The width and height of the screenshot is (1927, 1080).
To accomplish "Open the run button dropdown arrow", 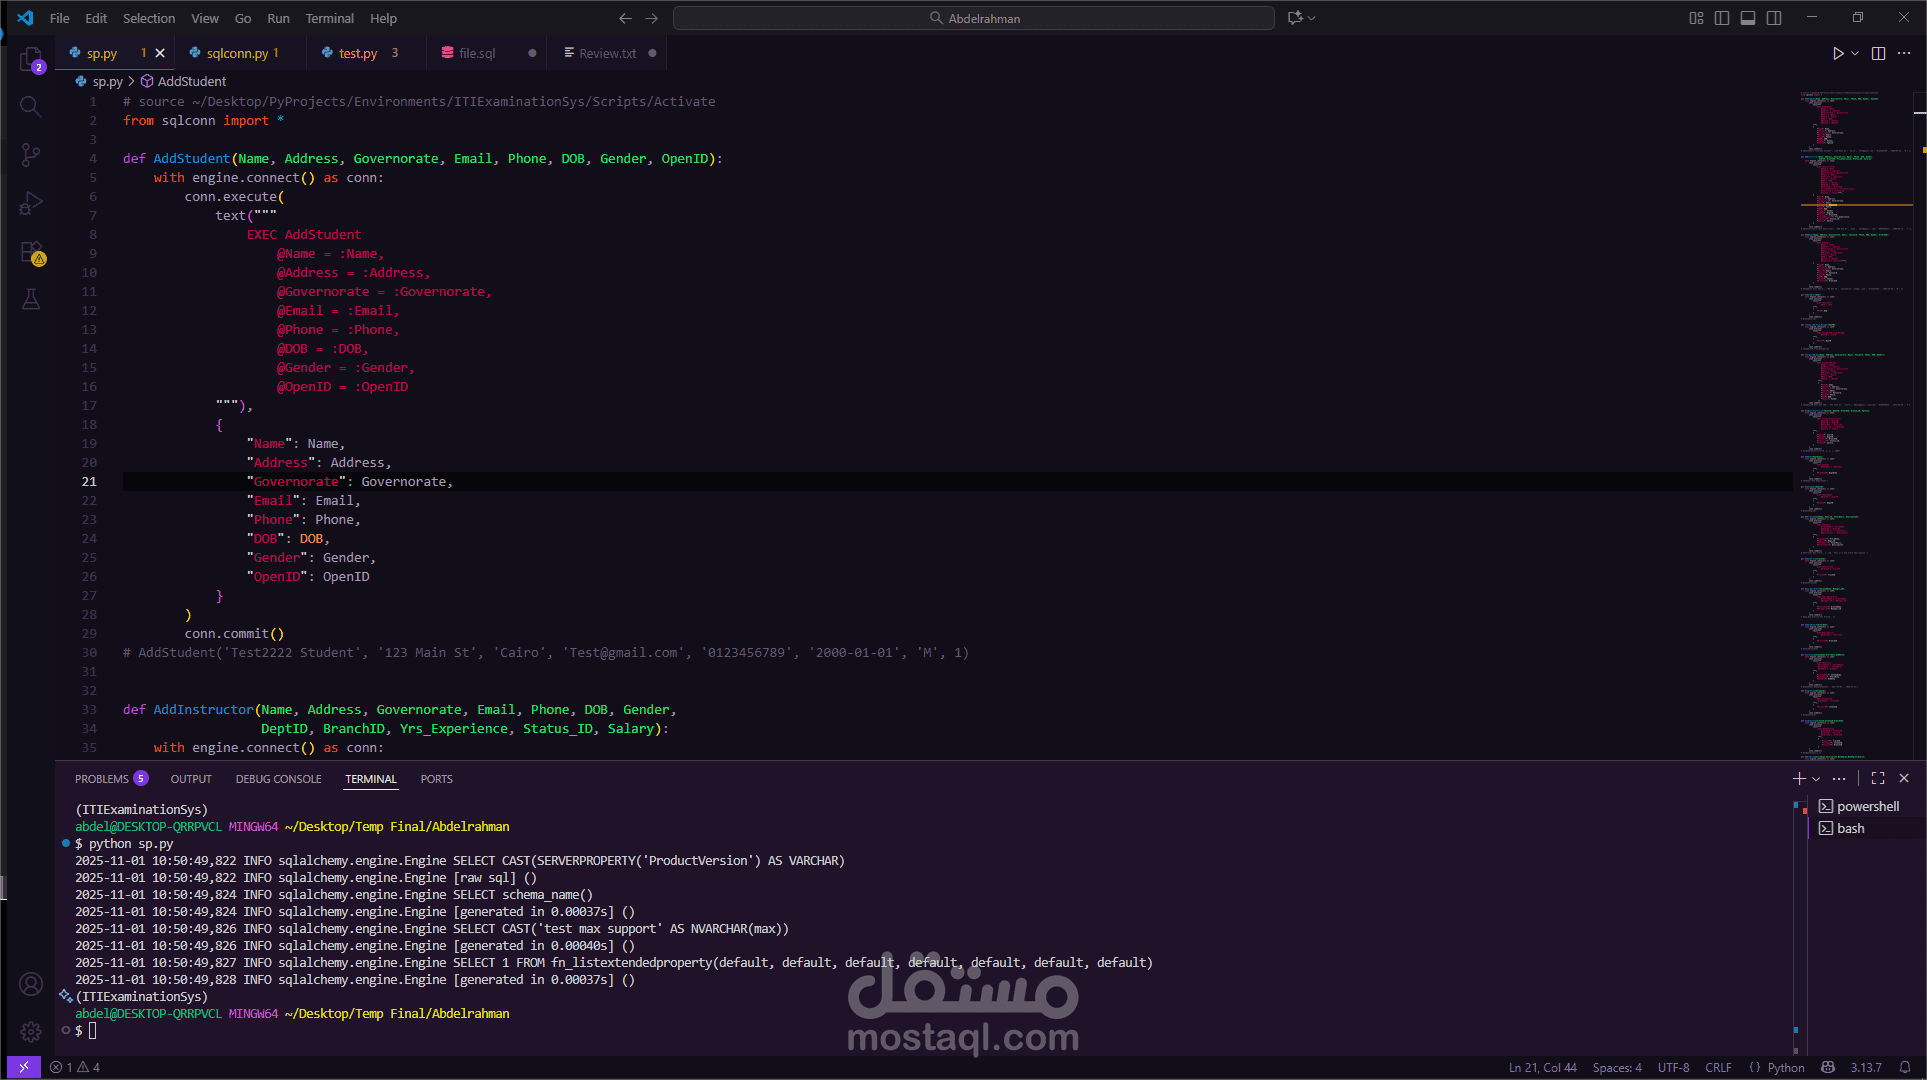I will point(1855,53).
